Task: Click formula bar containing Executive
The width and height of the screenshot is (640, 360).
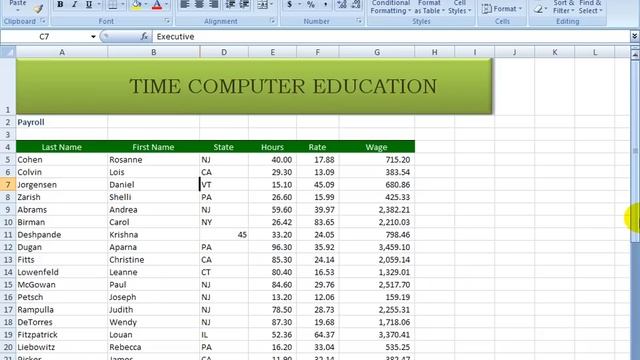Action: click(x=391, y=37)
